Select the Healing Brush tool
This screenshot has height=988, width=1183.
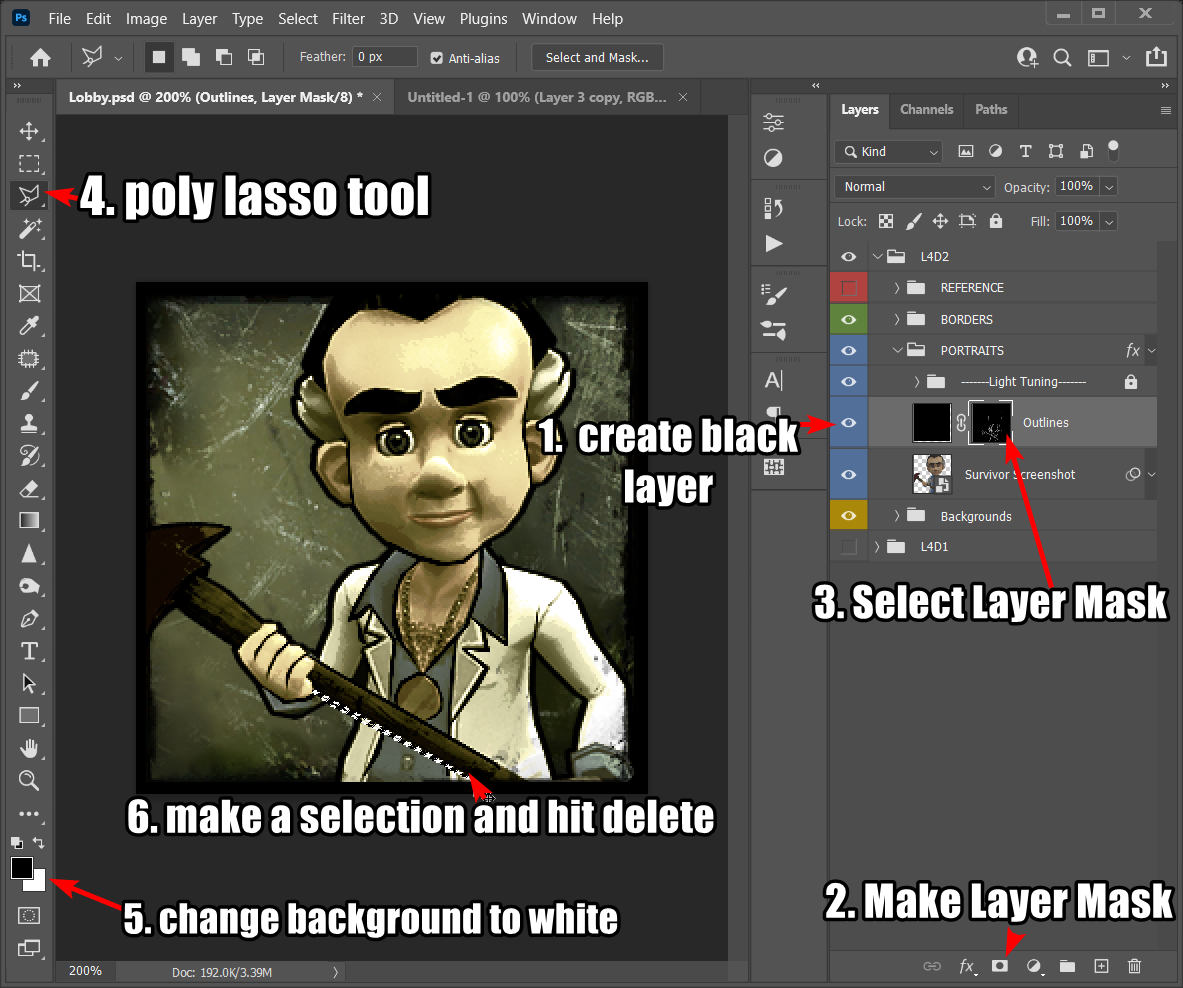29,358
